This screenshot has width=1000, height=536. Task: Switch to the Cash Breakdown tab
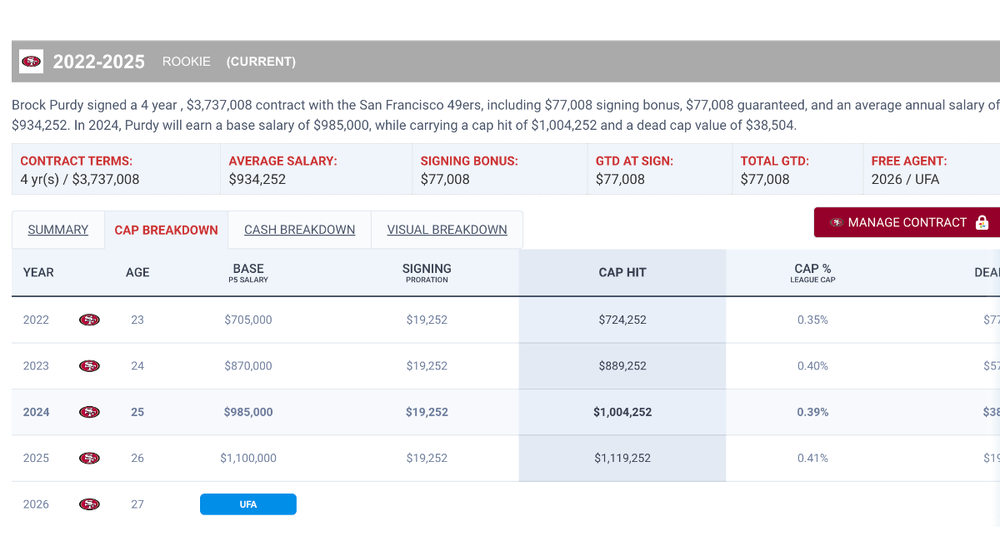click(x=299, y=230)
